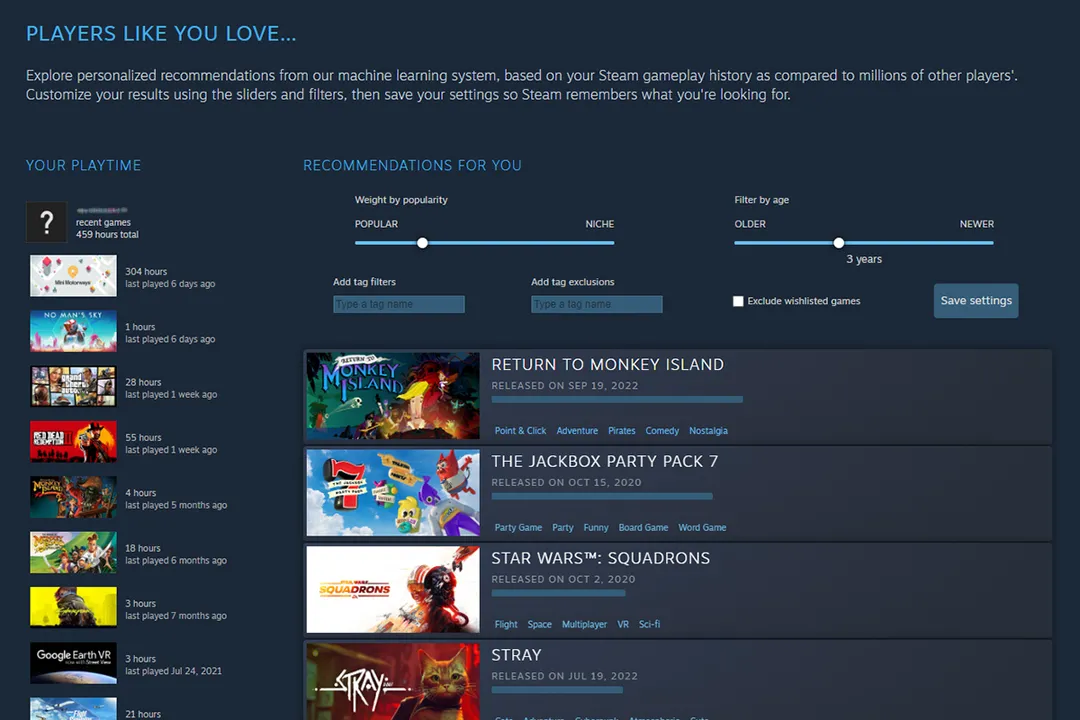This screenshot has width=1080, height=720.
Task: Select the Sci-fi tag
Action: pos(649,624)
